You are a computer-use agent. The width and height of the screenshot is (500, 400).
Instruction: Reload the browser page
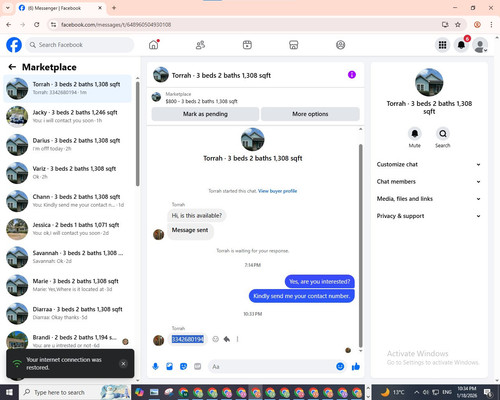click(37, 25)
